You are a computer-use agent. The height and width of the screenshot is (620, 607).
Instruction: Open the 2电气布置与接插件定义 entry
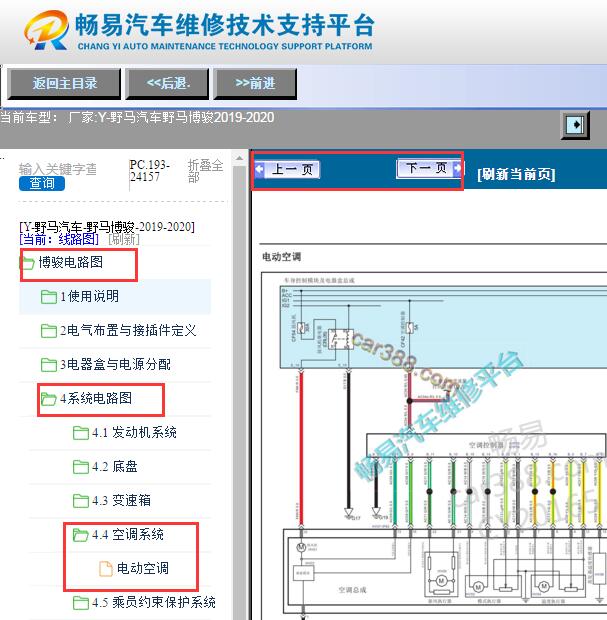(x=128, y=330)
